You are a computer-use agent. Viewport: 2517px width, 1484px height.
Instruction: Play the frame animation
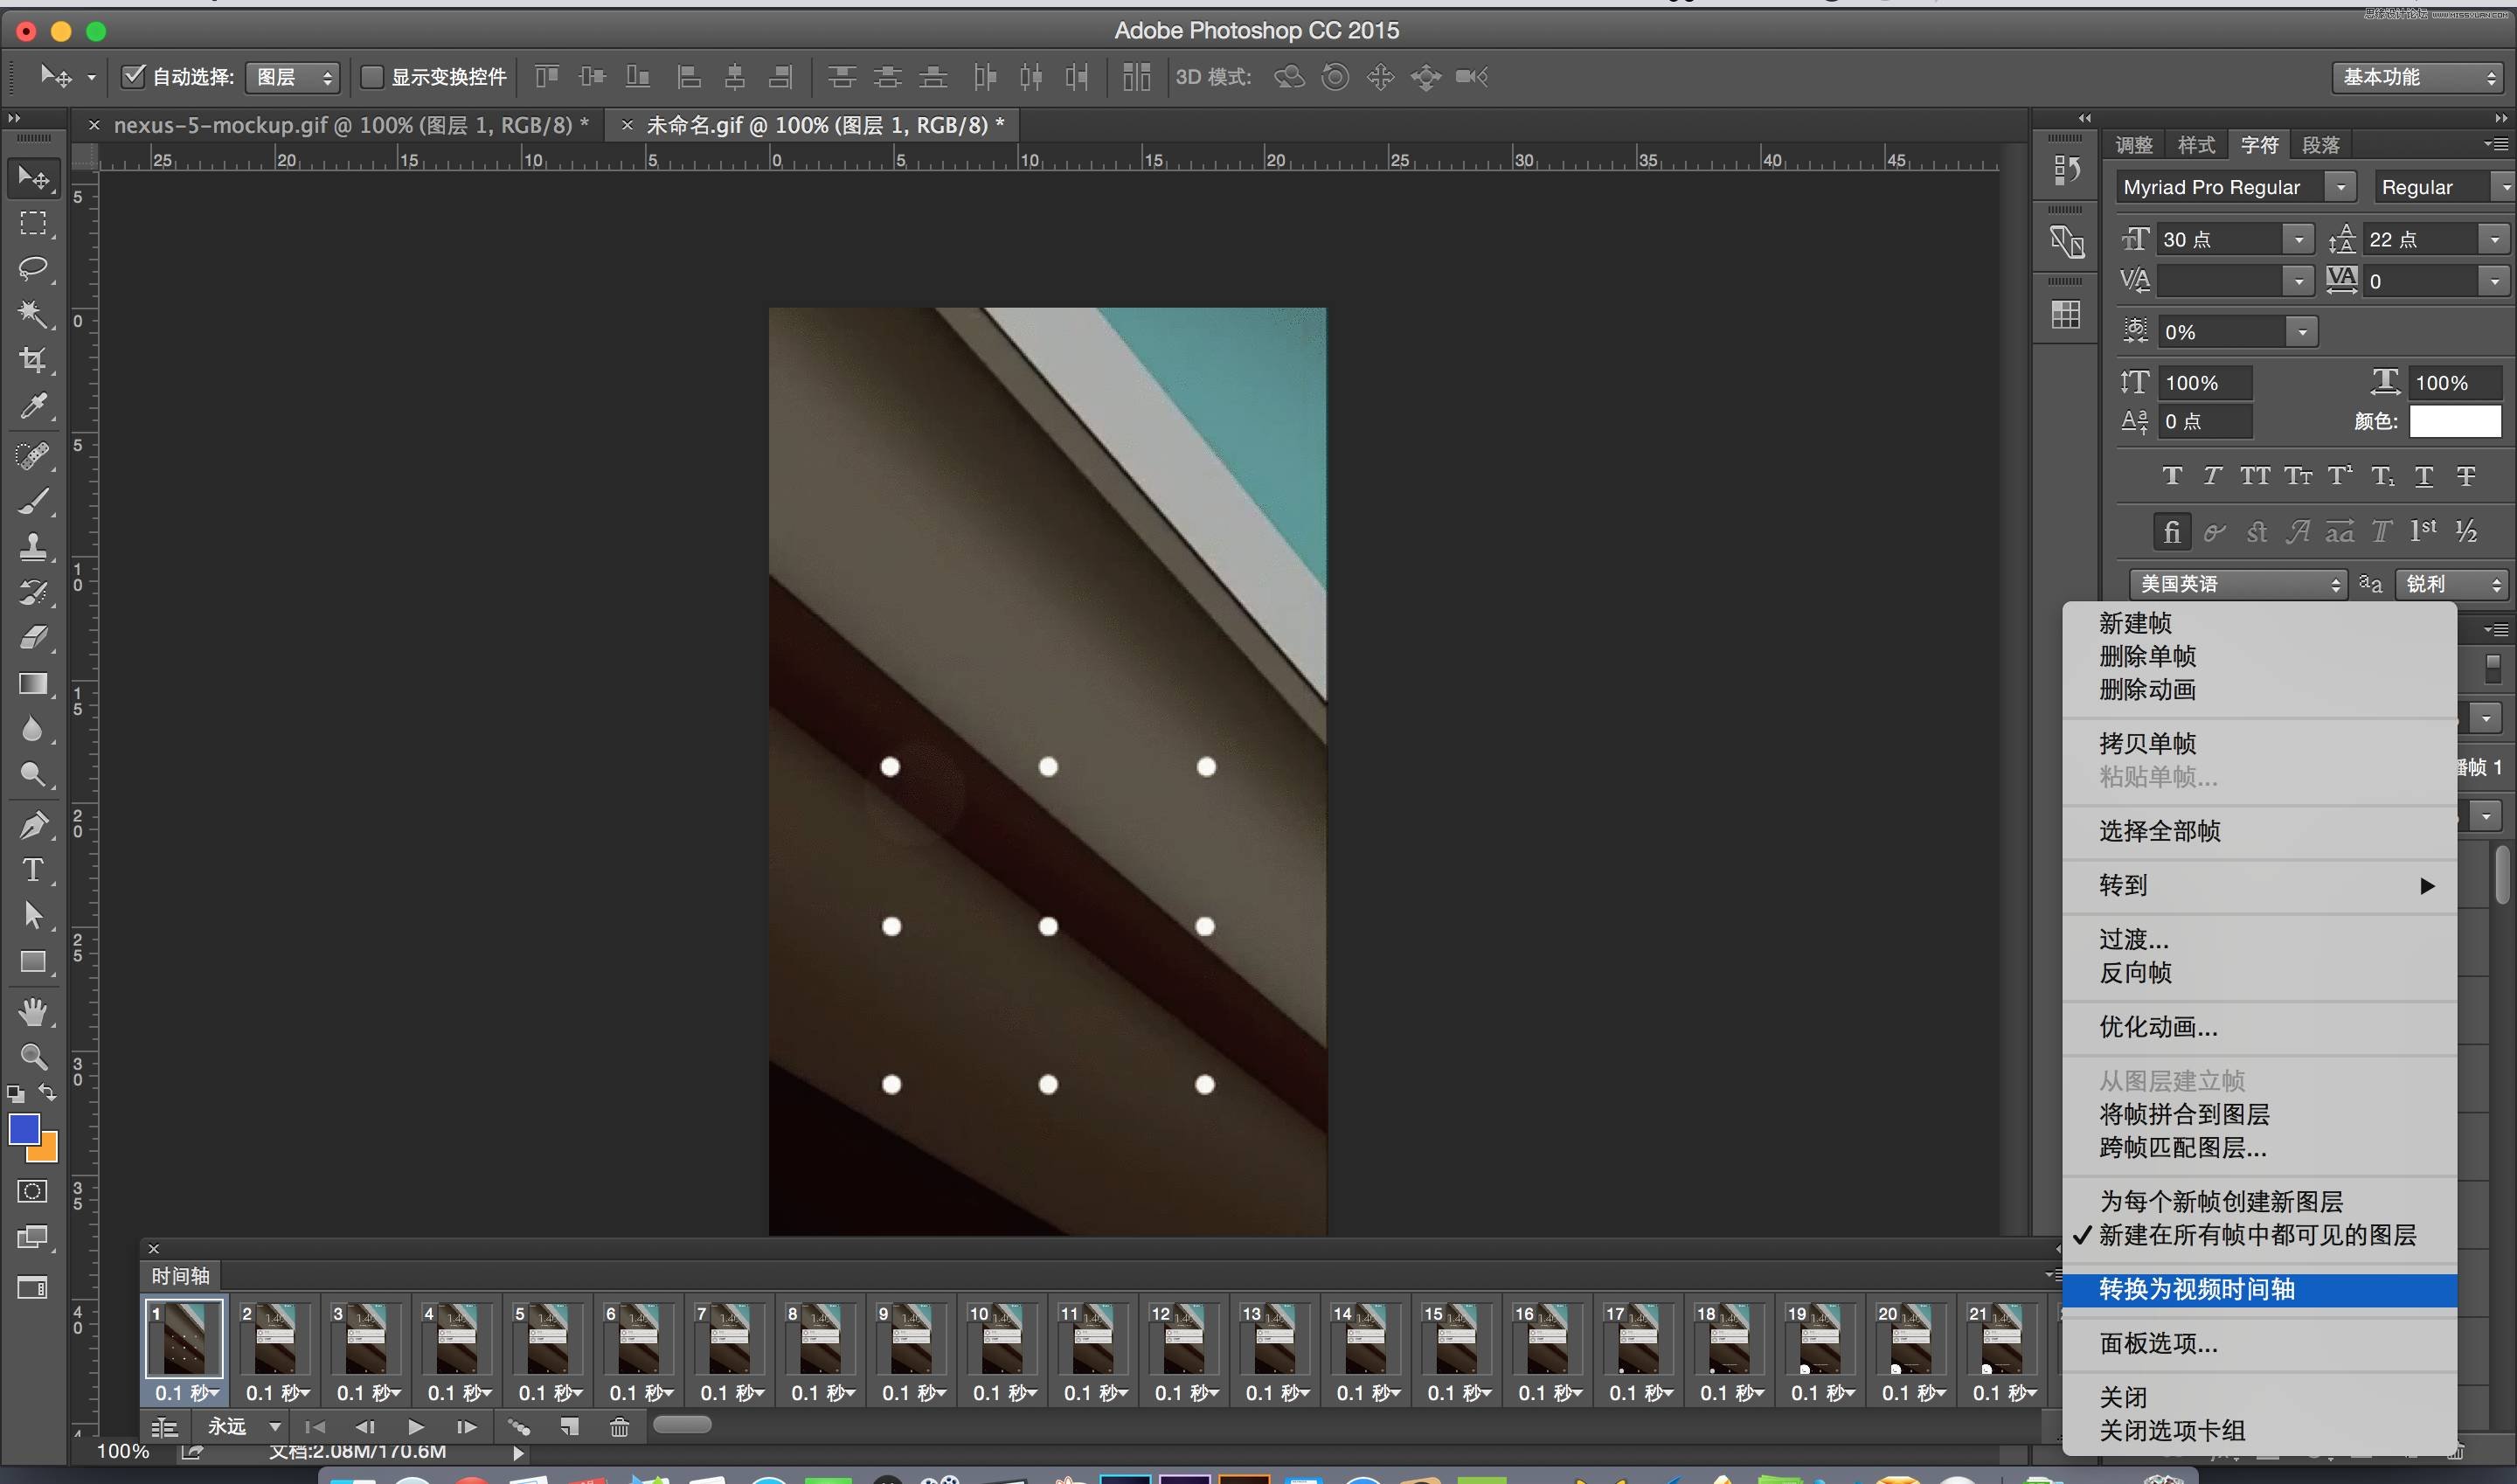coord(416,1427)
